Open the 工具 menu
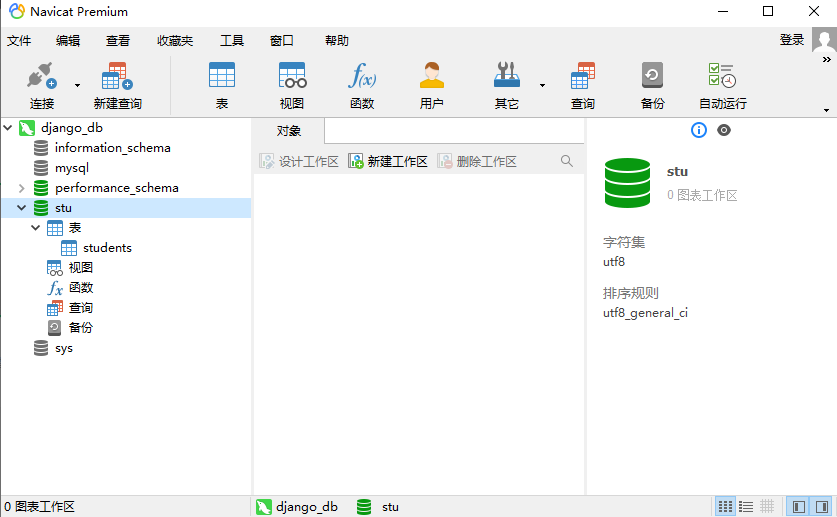837x517 pixels. (x=232, y=41)
